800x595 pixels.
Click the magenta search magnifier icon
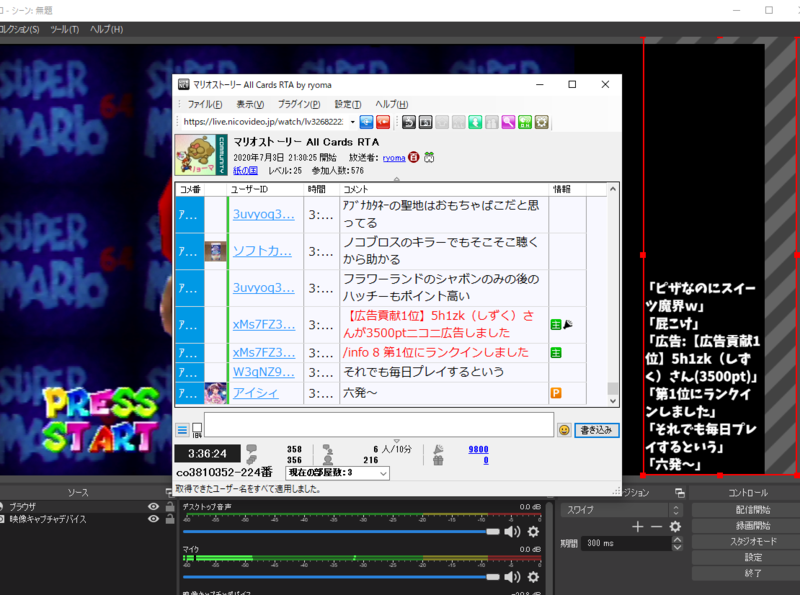pyautogui.click(x=508, y=122)
